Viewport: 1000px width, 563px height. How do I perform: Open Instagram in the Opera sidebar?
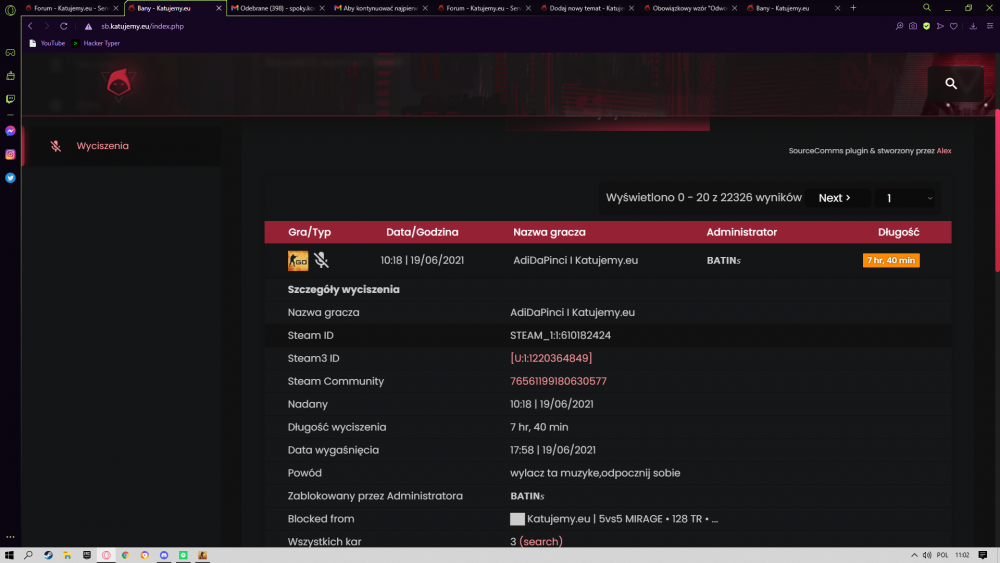pos(10,154)
